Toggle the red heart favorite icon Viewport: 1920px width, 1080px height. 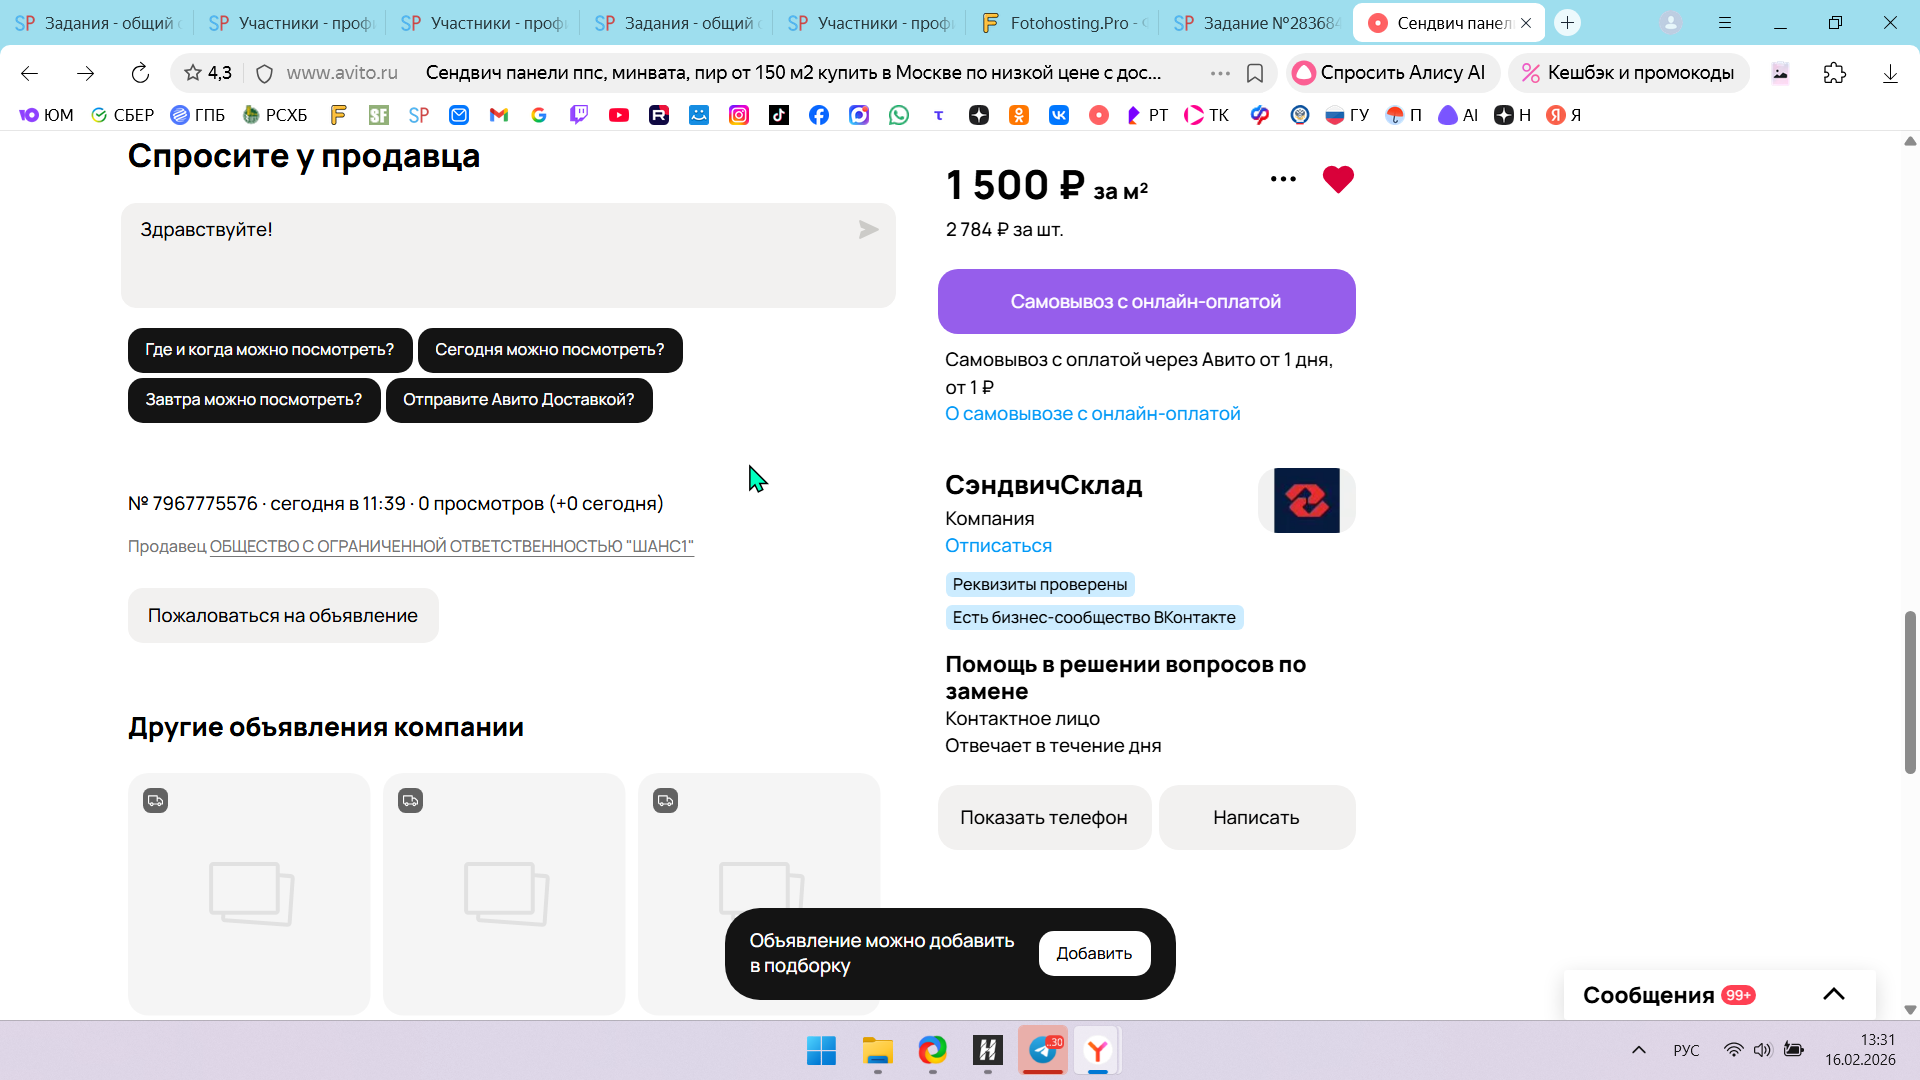click(x=1337, y=180)
